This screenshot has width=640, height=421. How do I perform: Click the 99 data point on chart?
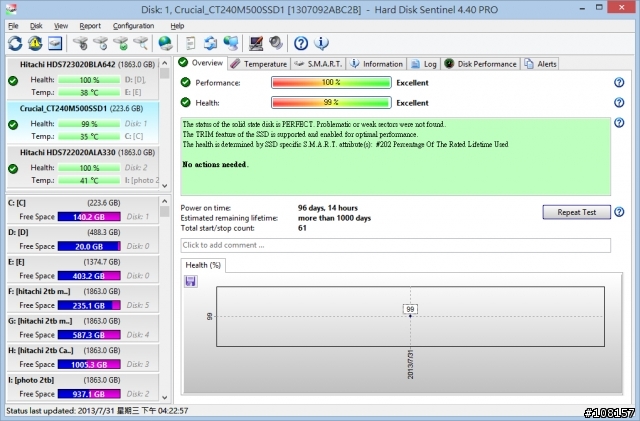point(410,316)
